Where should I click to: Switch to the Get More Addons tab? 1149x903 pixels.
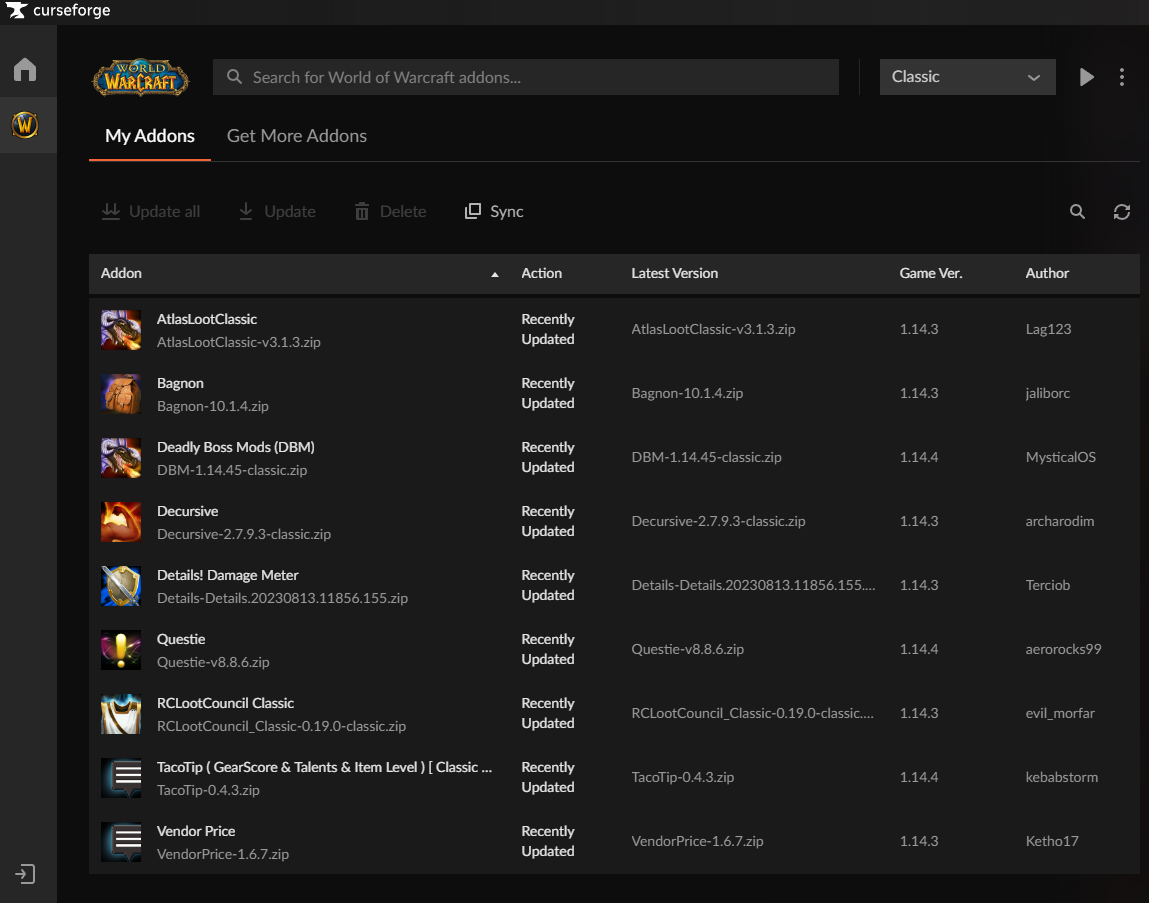click(297, 136)
